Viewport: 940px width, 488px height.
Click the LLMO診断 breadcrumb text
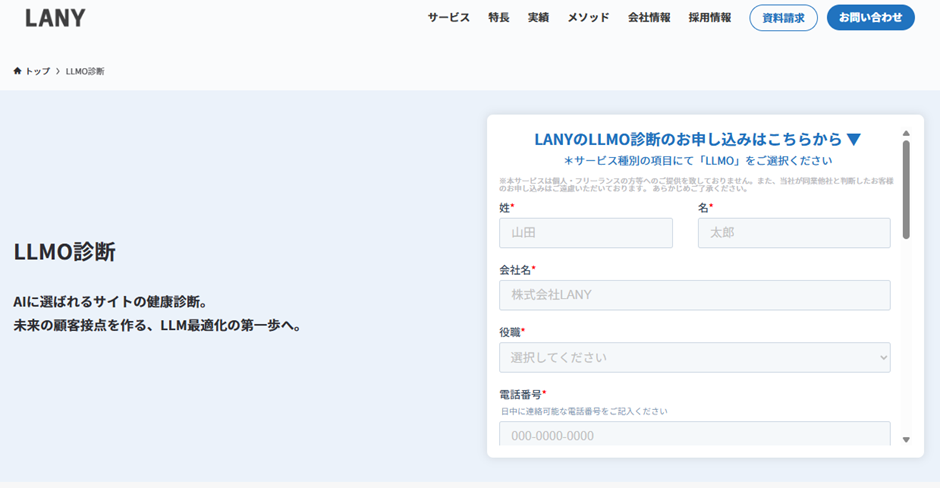[85, 71]
